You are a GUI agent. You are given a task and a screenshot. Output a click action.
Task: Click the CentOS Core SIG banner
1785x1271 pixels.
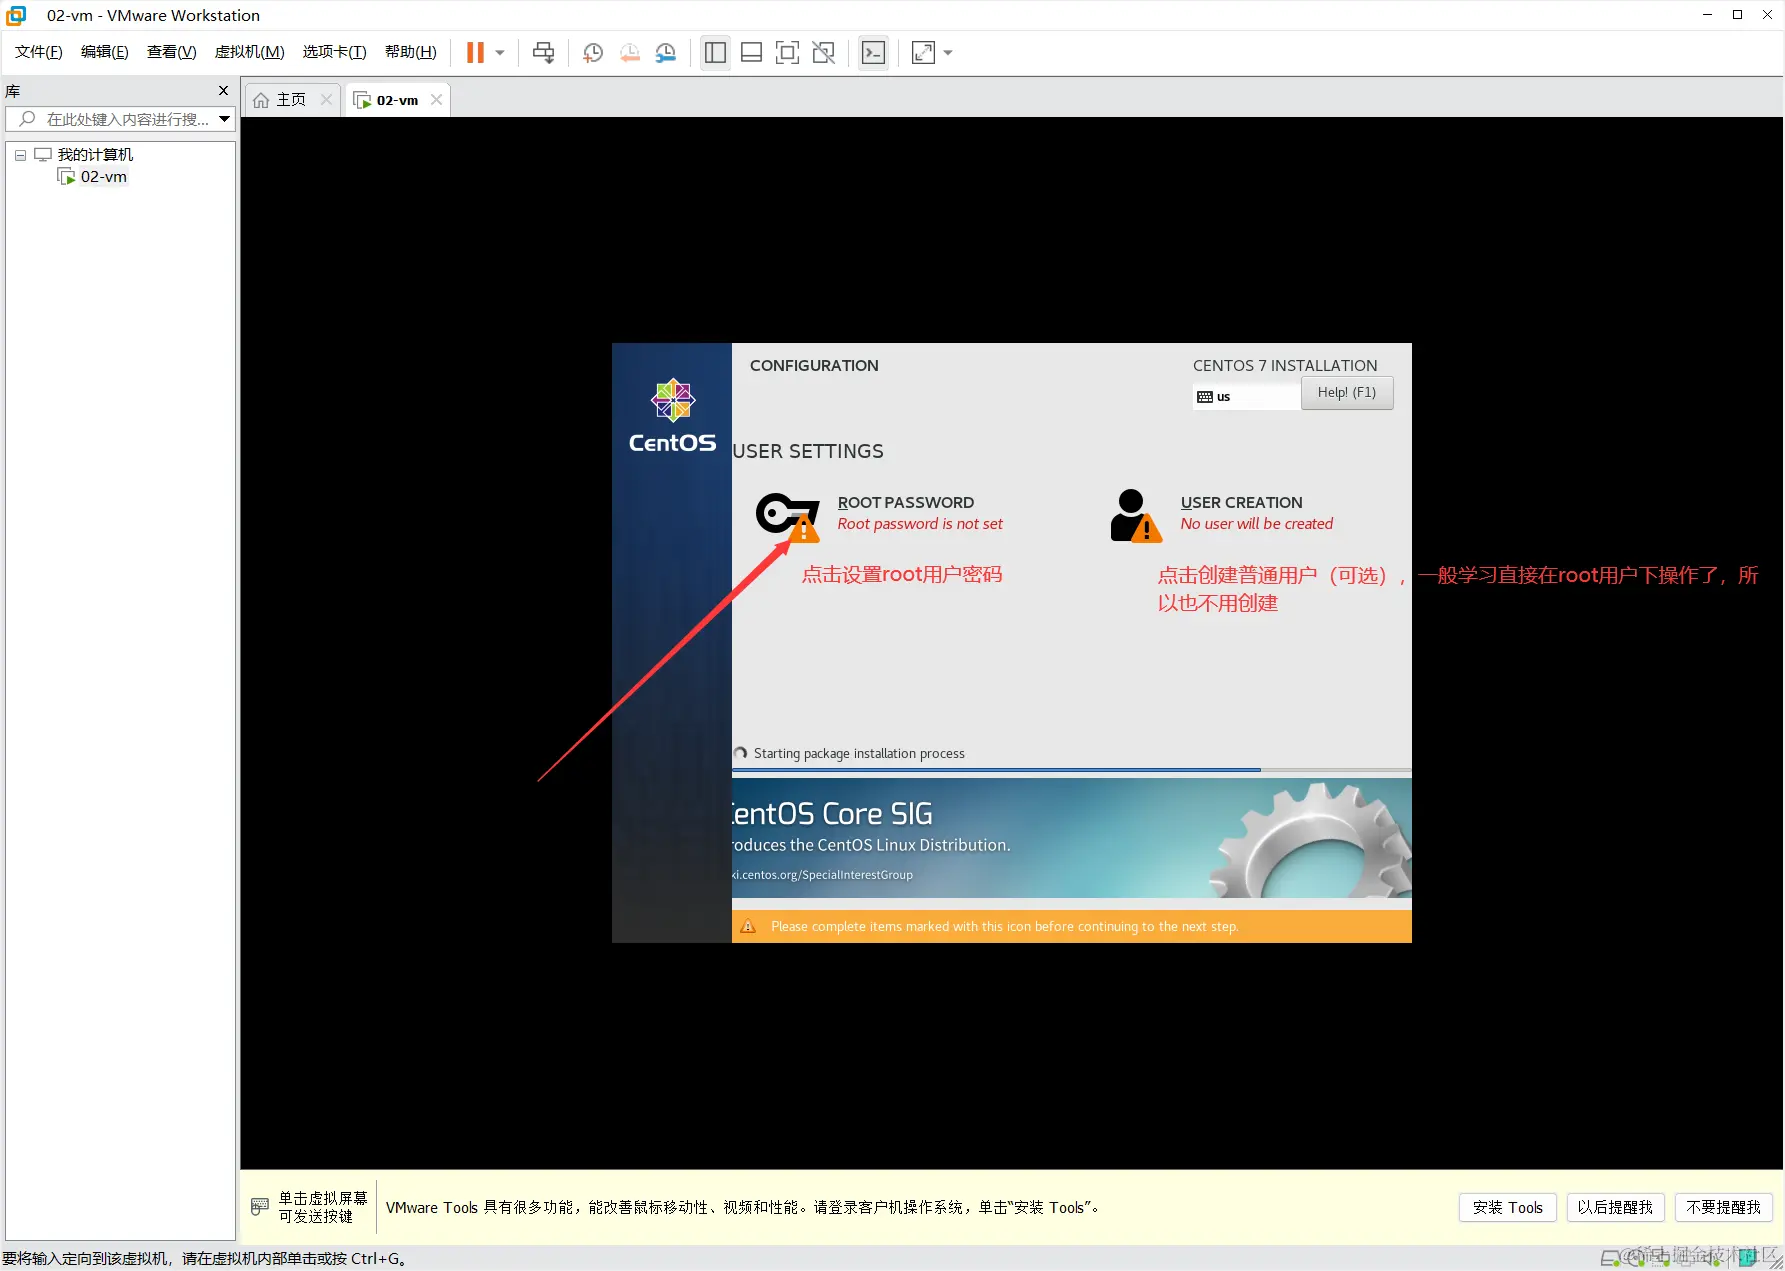pyautogui.click(x=1072, y=838)
